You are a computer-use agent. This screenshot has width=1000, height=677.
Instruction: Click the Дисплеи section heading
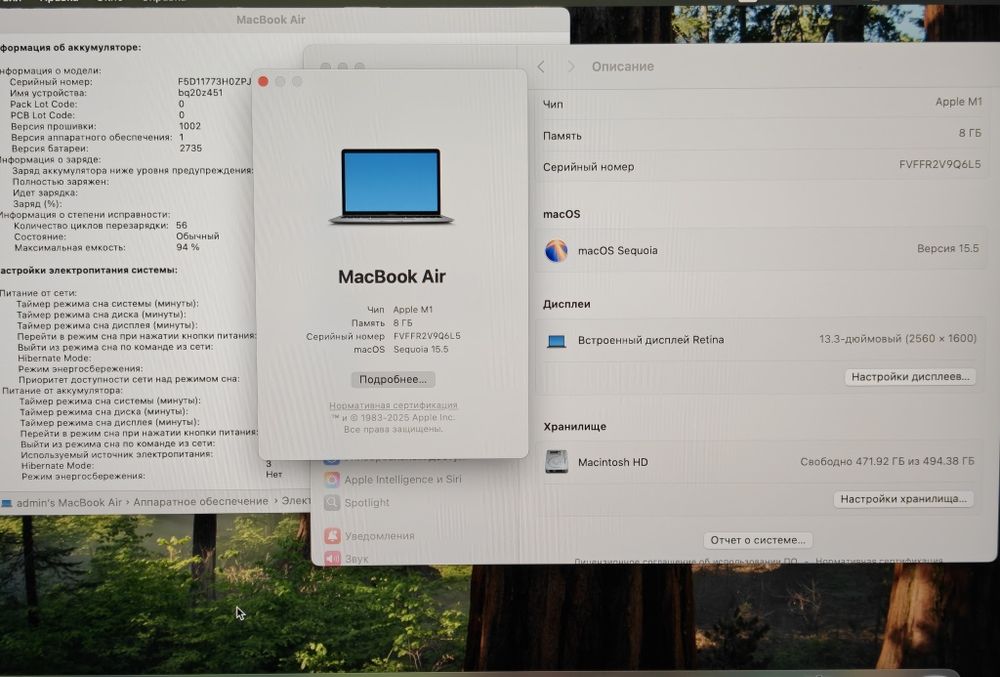pyautogui.click(x=566, y=304)
